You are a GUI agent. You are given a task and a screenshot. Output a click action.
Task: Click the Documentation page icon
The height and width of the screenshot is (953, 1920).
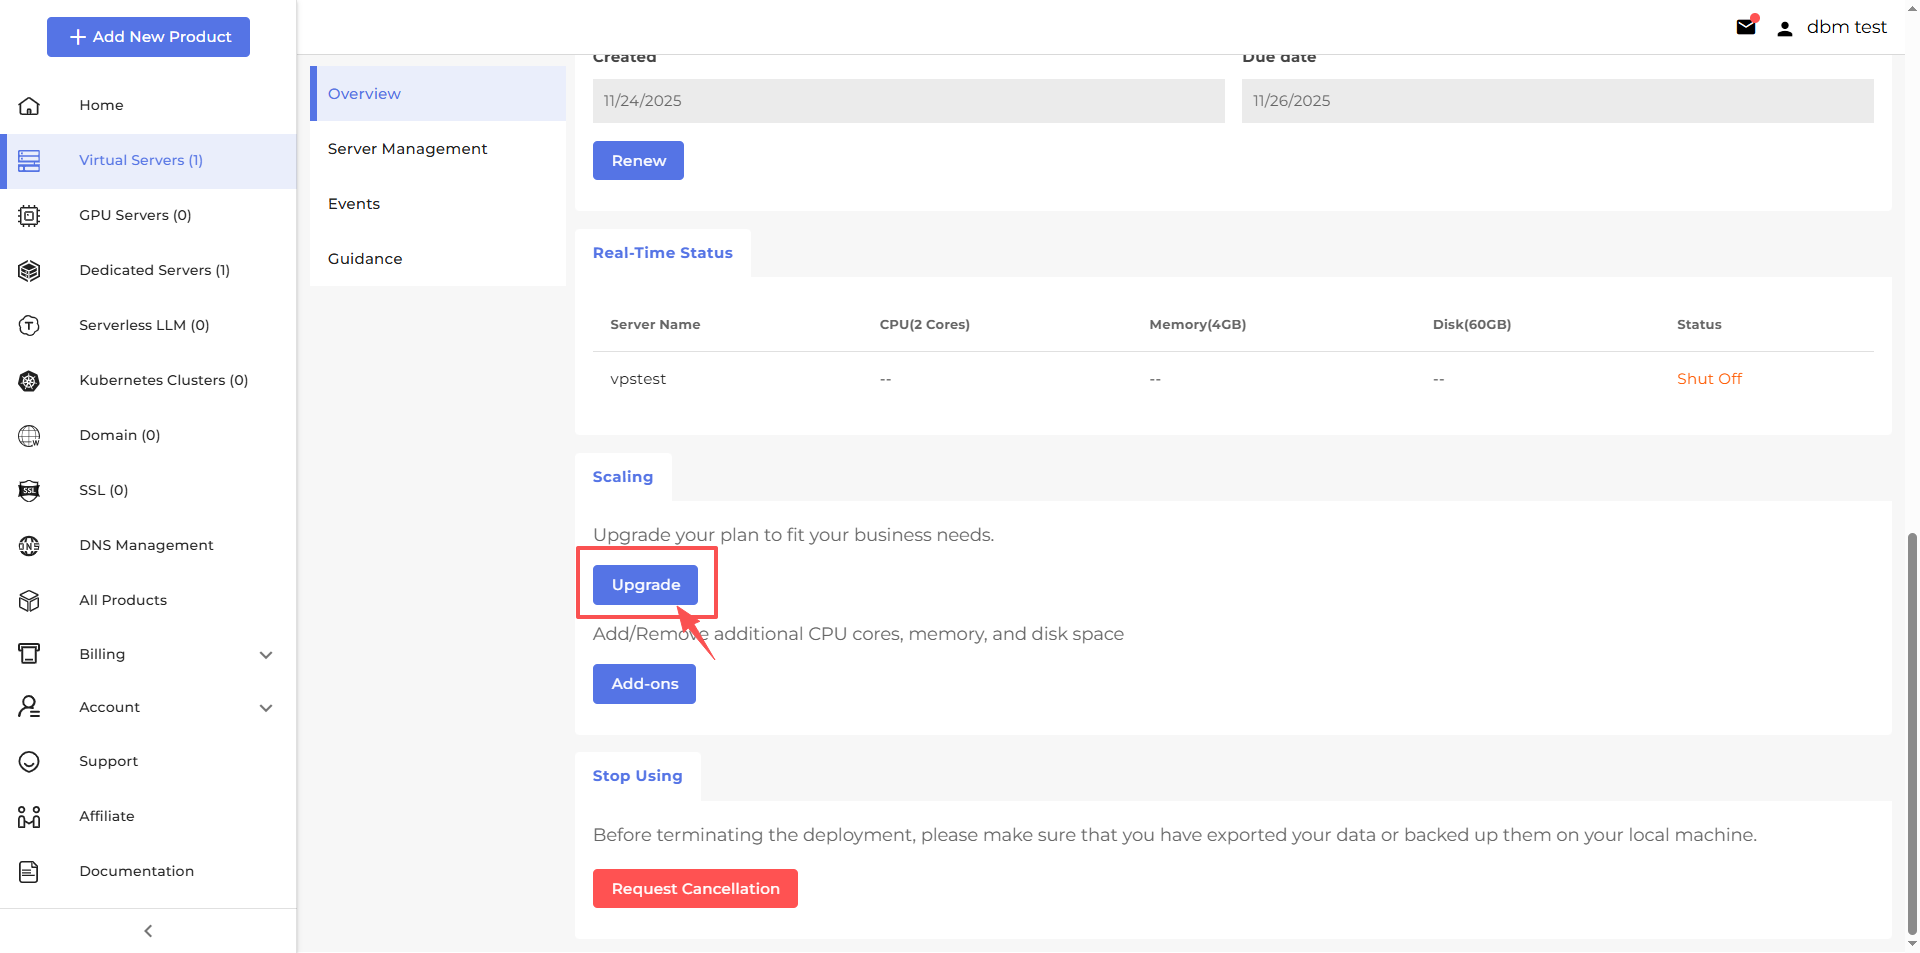click(29, 871)
